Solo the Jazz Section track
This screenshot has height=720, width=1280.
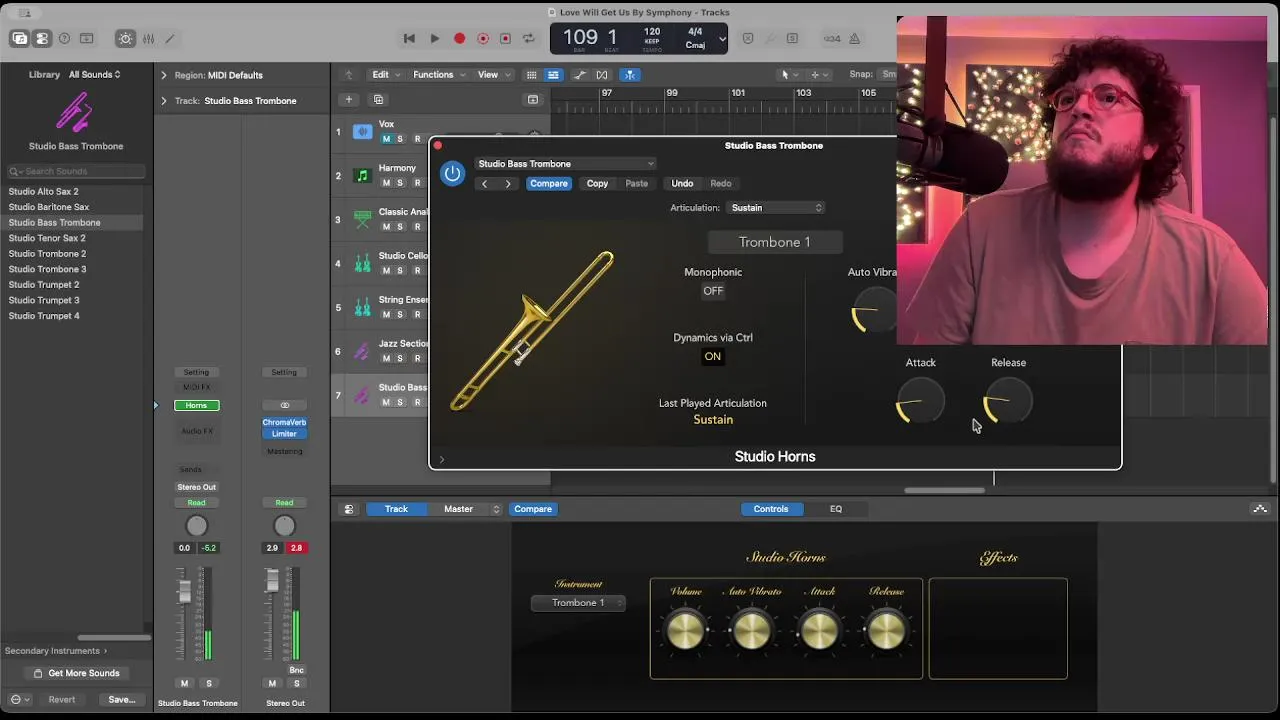pos(400,358)
